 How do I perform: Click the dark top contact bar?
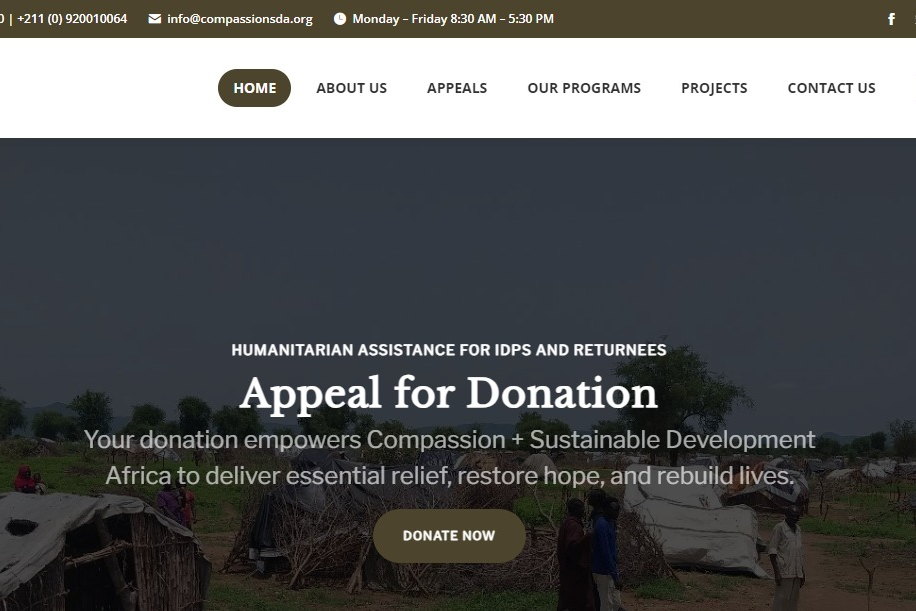coord(701,19)
